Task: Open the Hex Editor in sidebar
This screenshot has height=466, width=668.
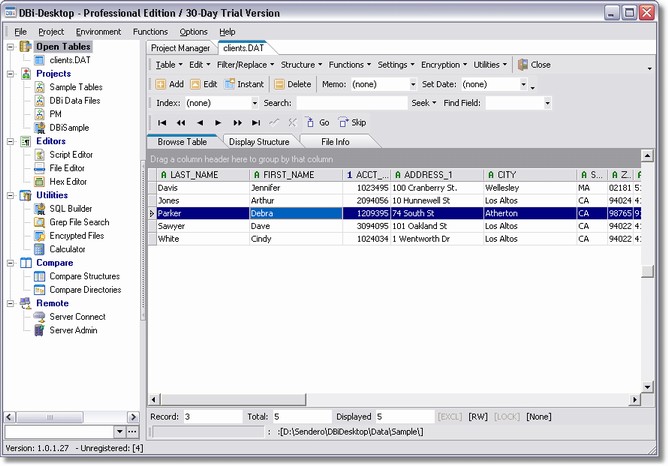Action: [70, 181]
